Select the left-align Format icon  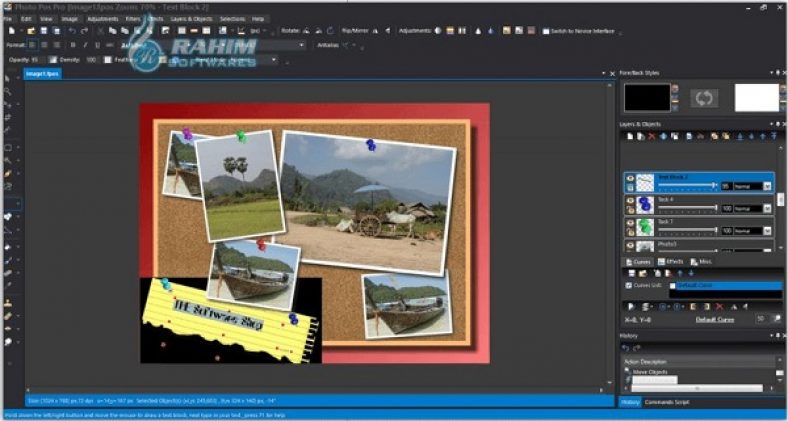tap(33, 45)
